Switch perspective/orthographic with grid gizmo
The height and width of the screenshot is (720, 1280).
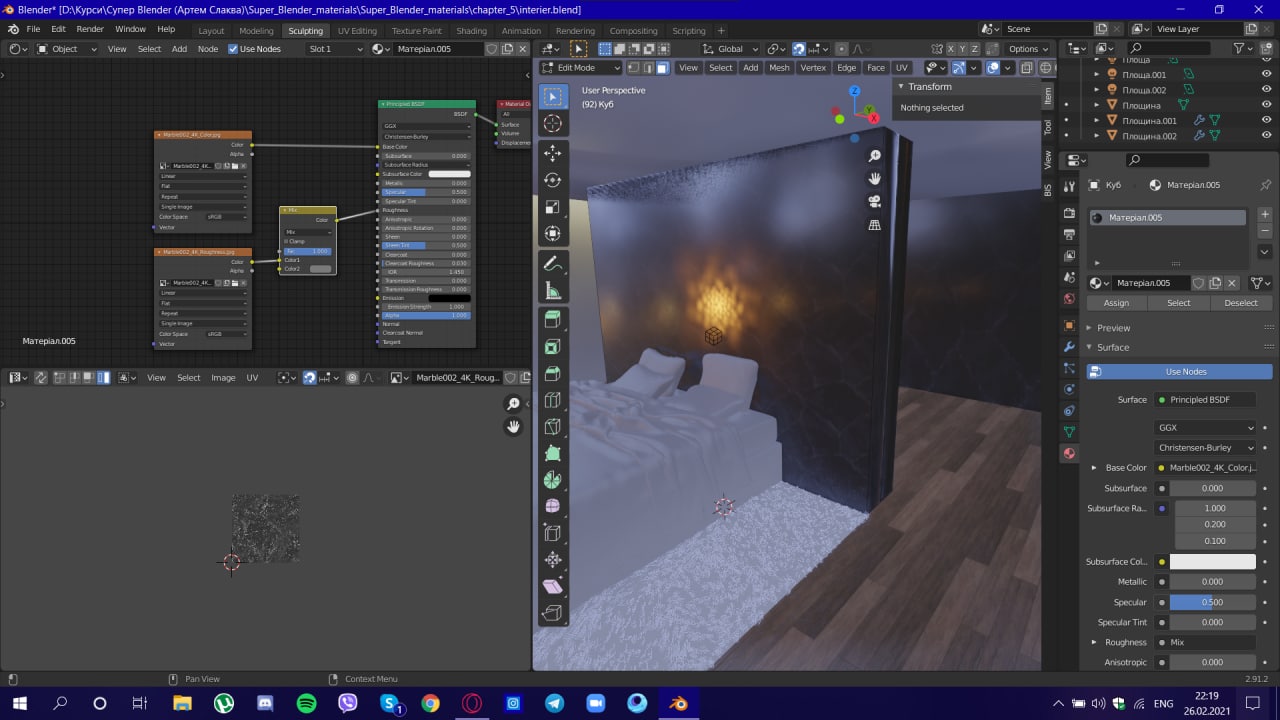click(x=875, y=225)
